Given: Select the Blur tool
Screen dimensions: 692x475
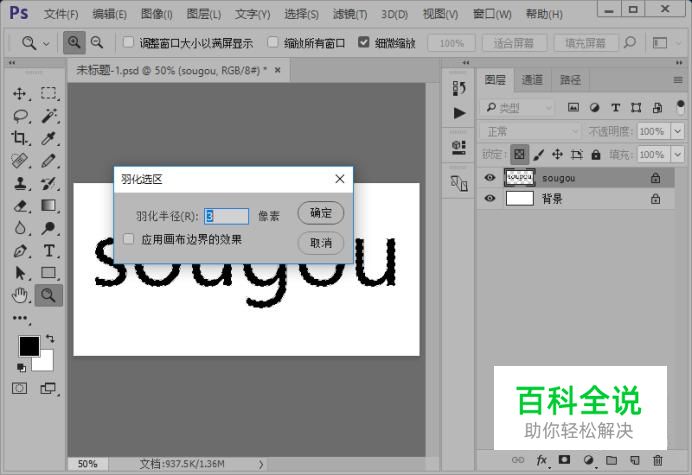Looking at the screenshot, I should click(x=19, y=228).
